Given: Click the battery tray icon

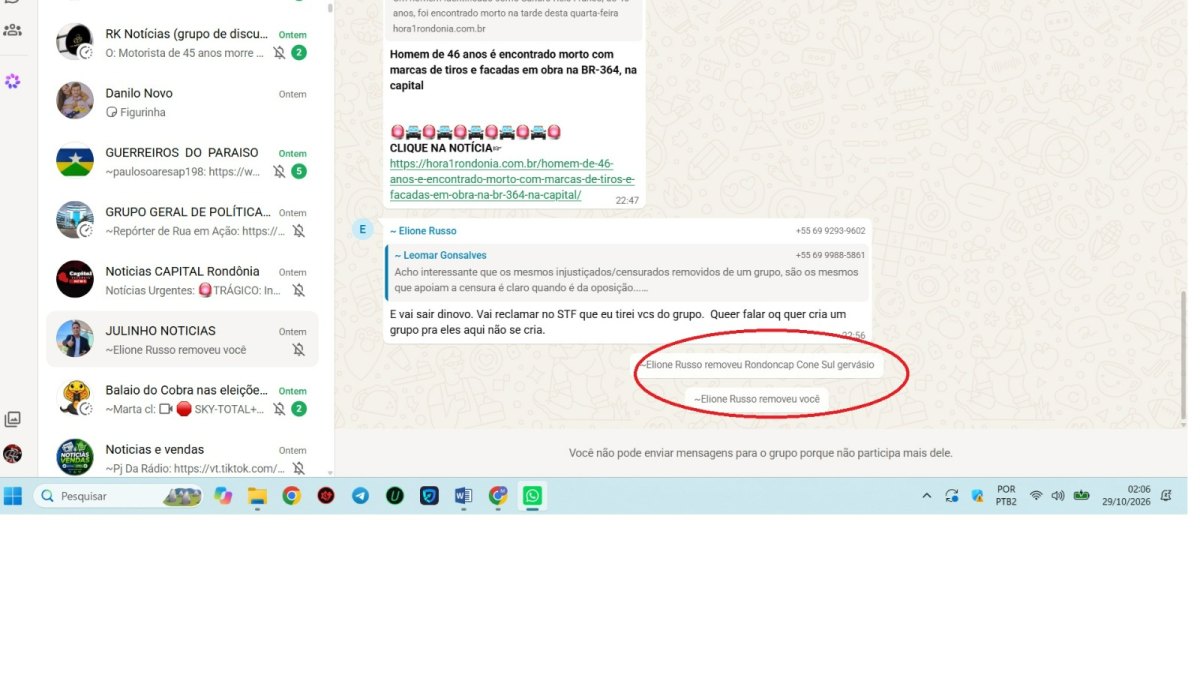Looking at the screenshot, I should [1081, 496].
